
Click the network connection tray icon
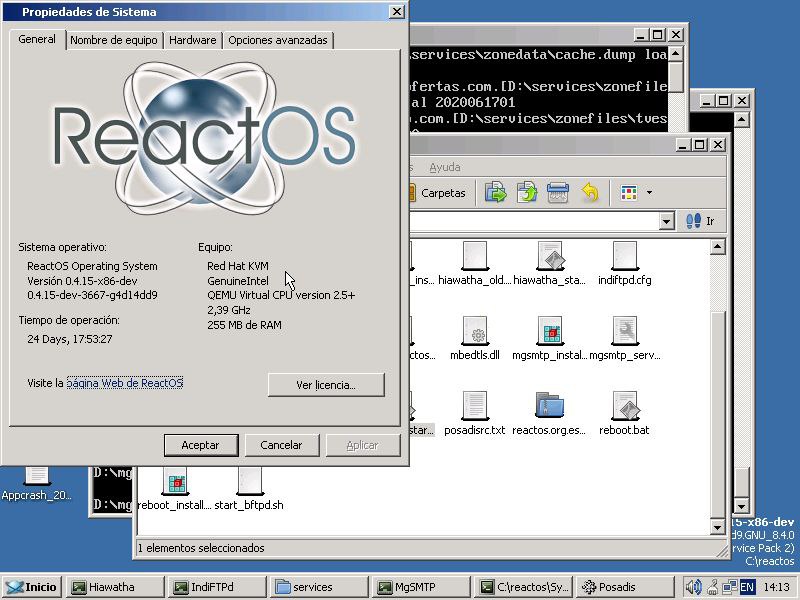click(x=730, y=587)
